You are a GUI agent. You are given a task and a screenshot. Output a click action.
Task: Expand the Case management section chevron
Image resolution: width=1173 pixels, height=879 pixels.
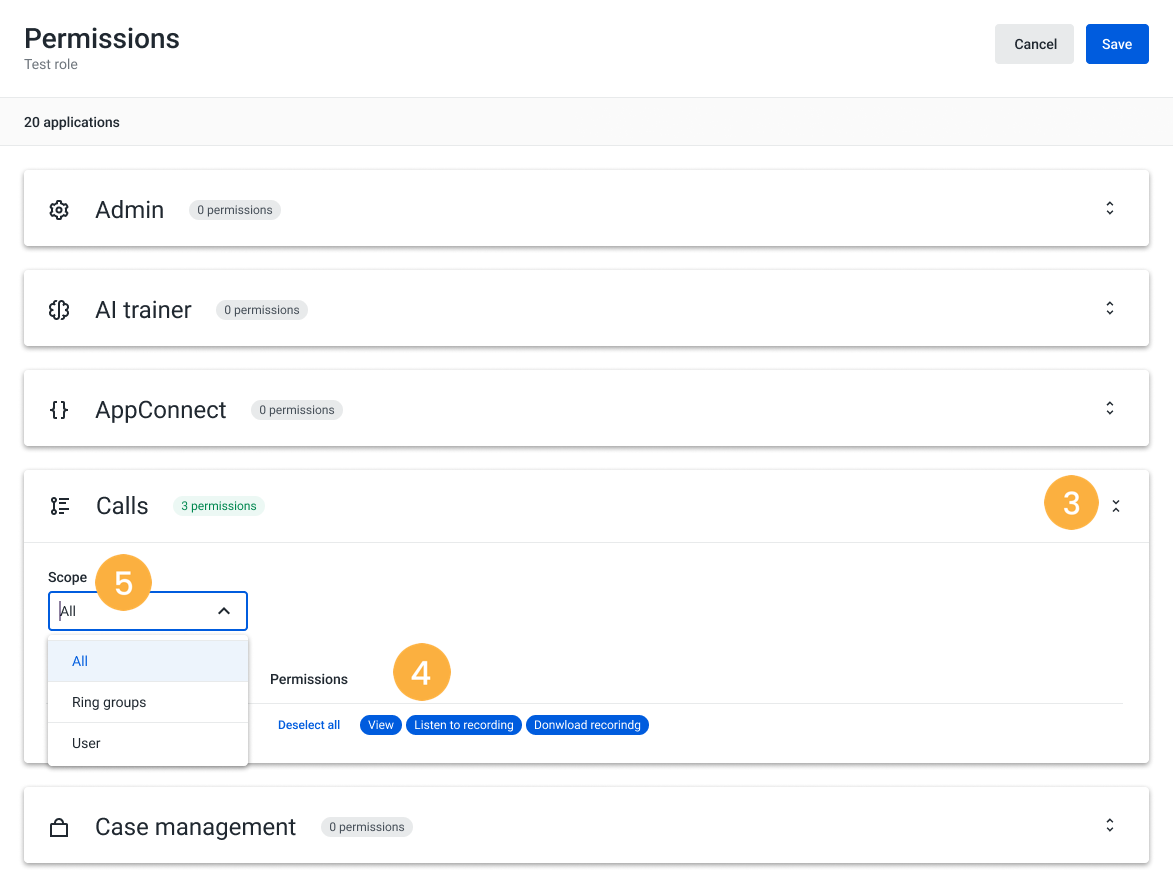click(1109, 826)
